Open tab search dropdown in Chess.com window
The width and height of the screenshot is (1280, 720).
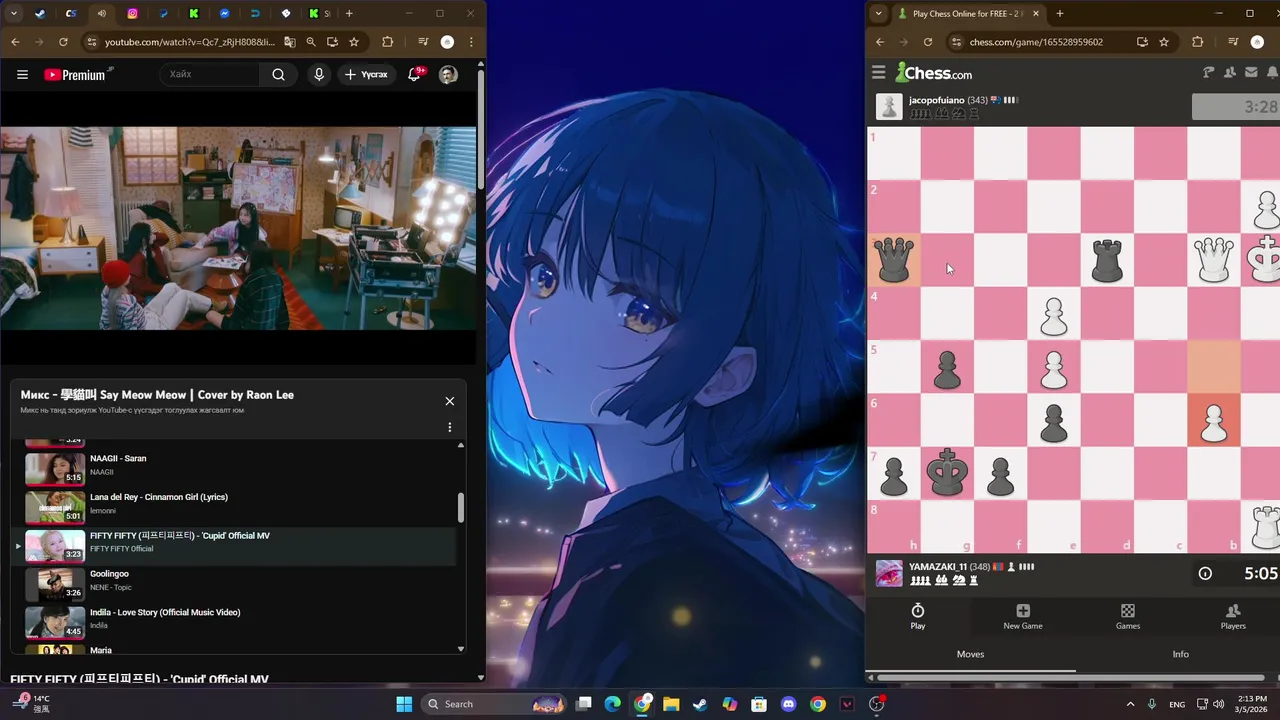(x=878, y=14)
